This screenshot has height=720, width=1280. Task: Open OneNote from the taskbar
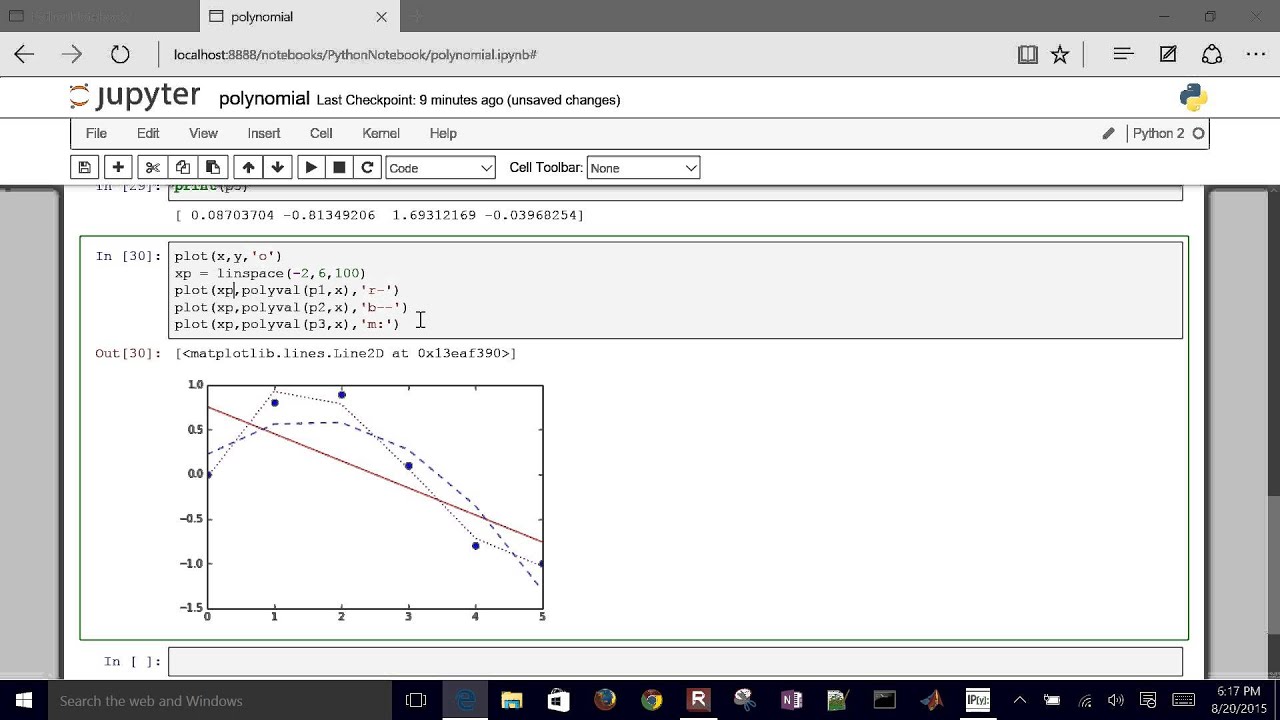[x=791, y=700]
